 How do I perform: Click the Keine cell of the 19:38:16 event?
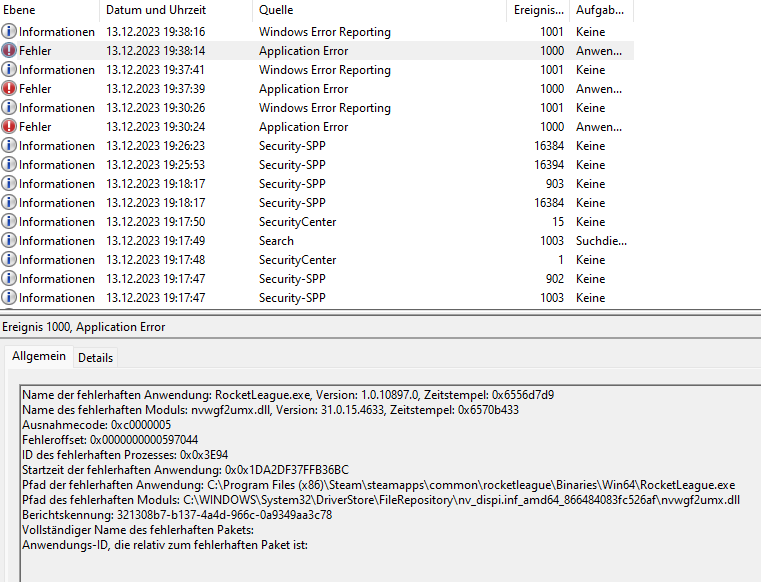pyautogui.click(x=591, y=32)
